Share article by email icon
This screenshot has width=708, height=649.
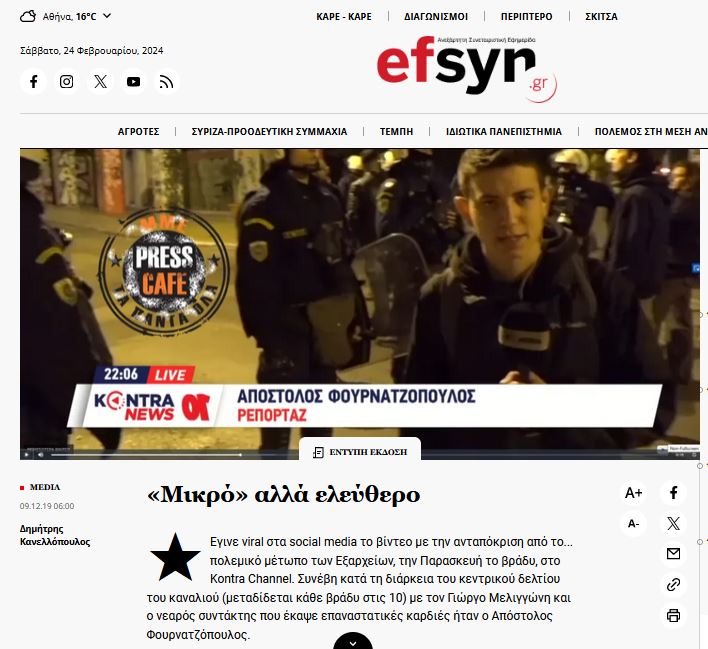coord(673,554)
